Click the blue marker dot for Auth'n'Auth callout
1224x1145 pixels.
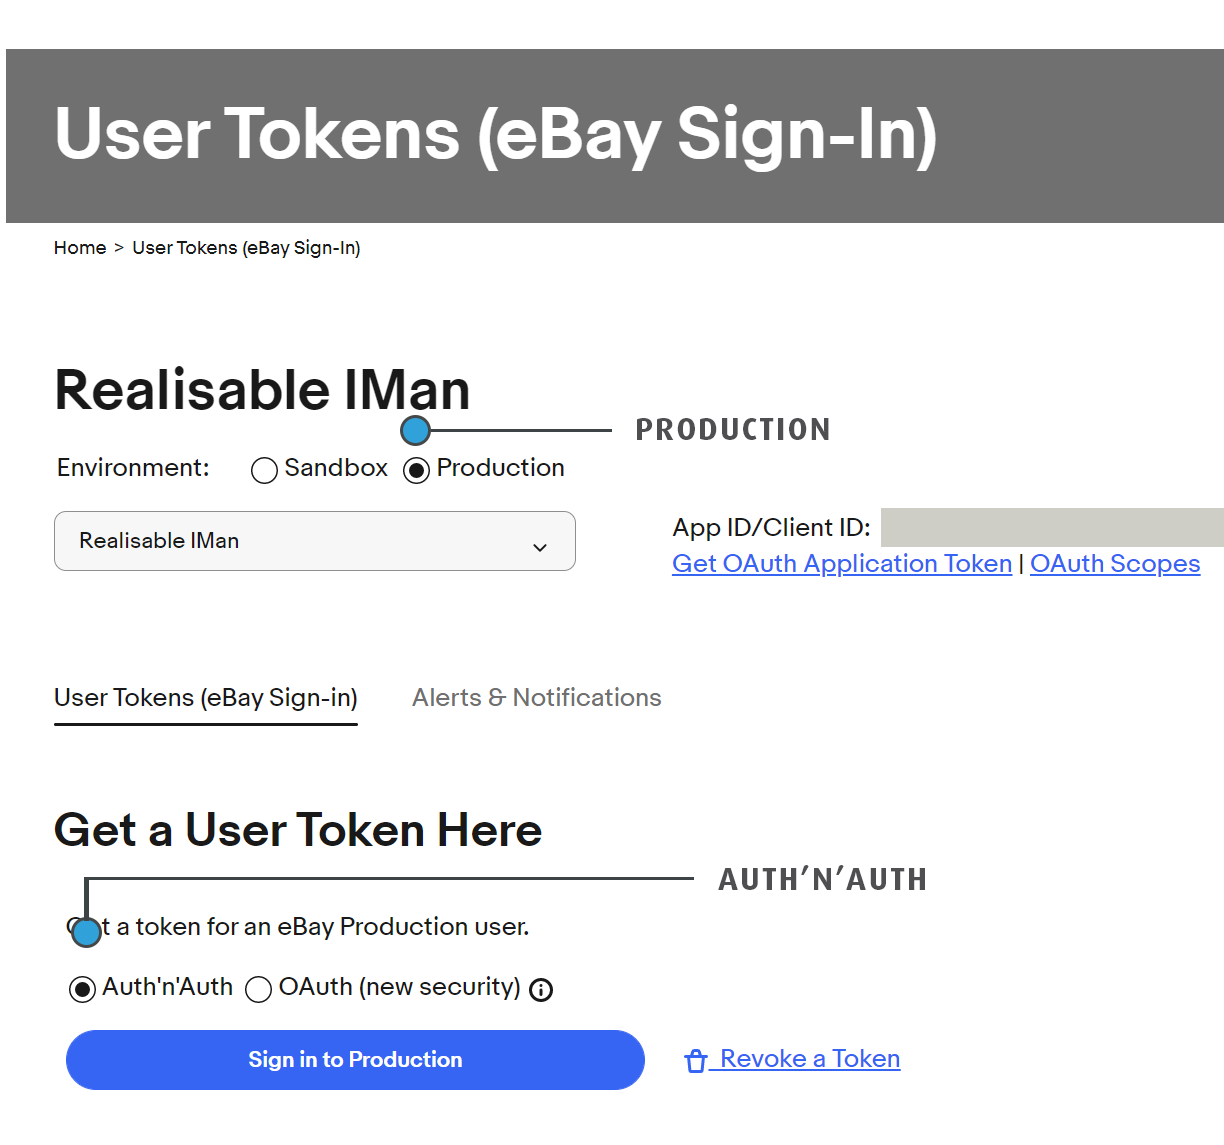tap(87, 932)
